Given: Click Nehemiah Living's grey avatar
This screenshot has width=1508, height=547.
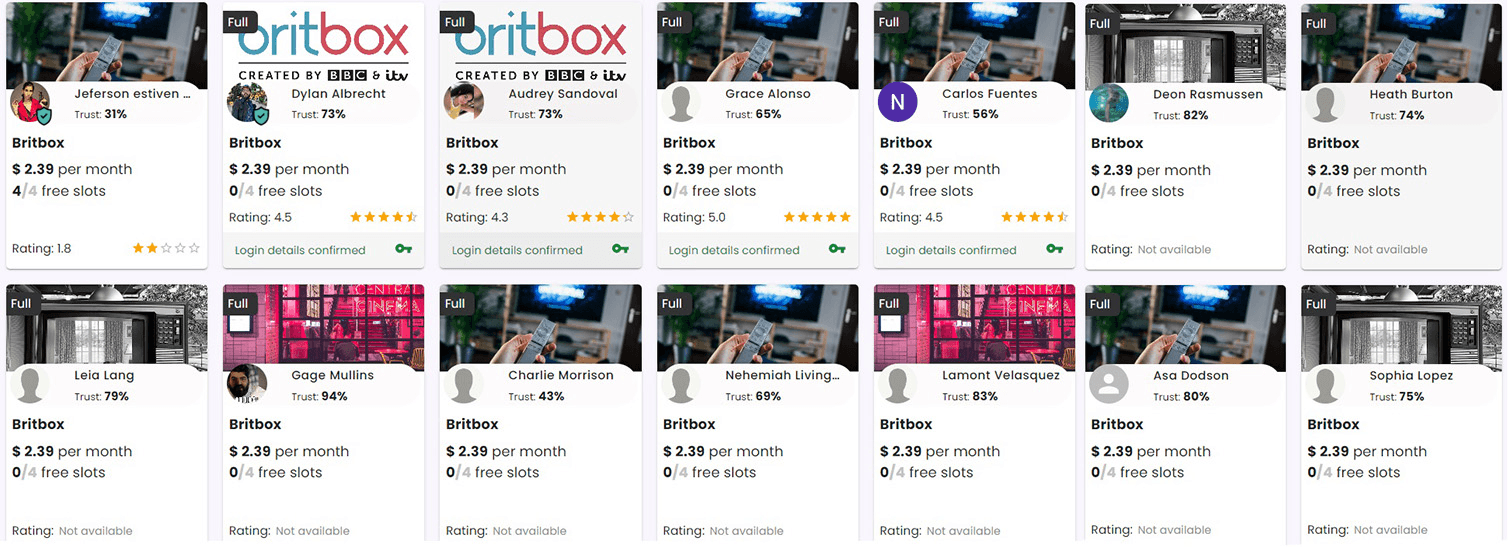Looking at the screenshot, I should click(681, 385).
